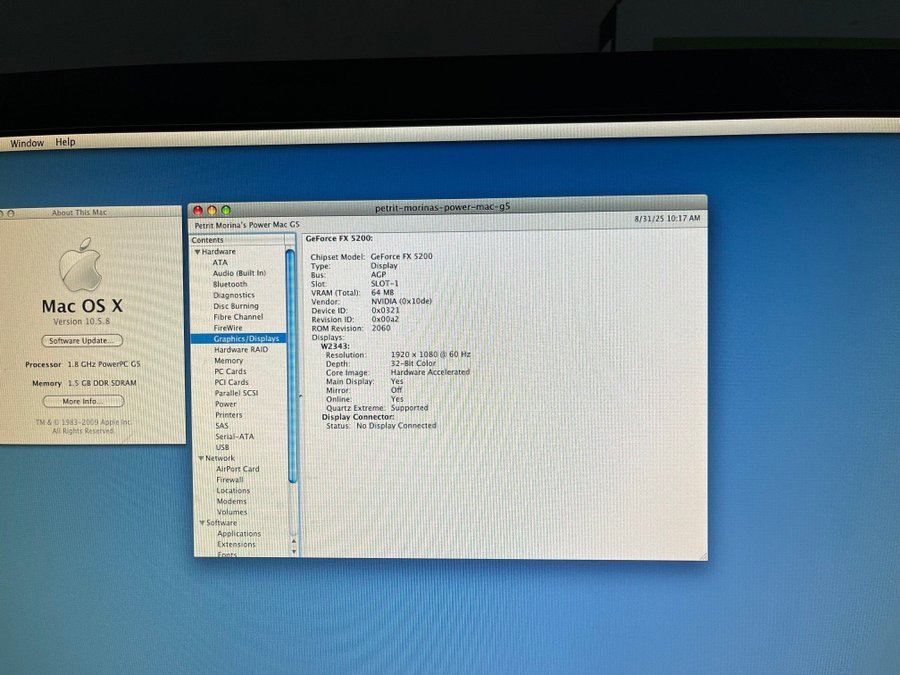Screen dimensions: 900x675
Task: Click the contents scroll down arrow
Action: tap(294, 552)
